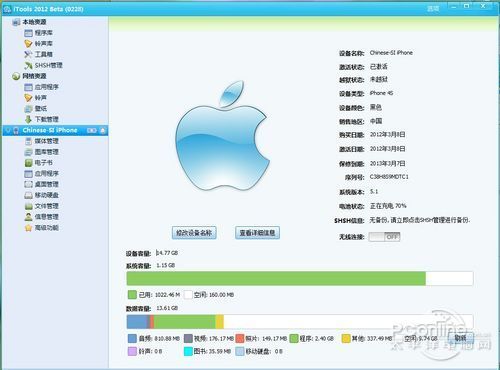This screenshot has width=500, height=370.
Task: Click the 查看详细信息 button
Action: [x=257, y=233]
